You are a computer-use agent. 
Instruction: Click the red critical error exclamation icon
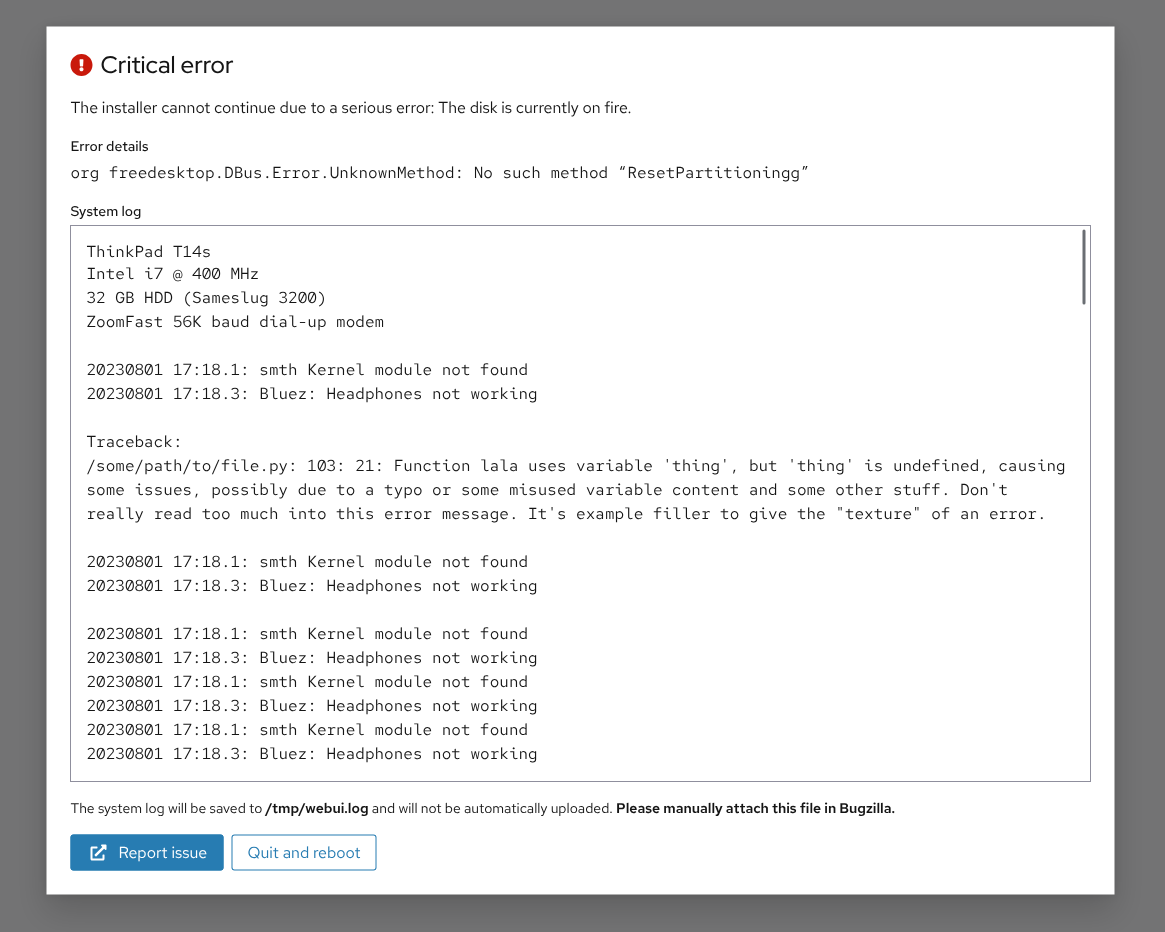81,66
